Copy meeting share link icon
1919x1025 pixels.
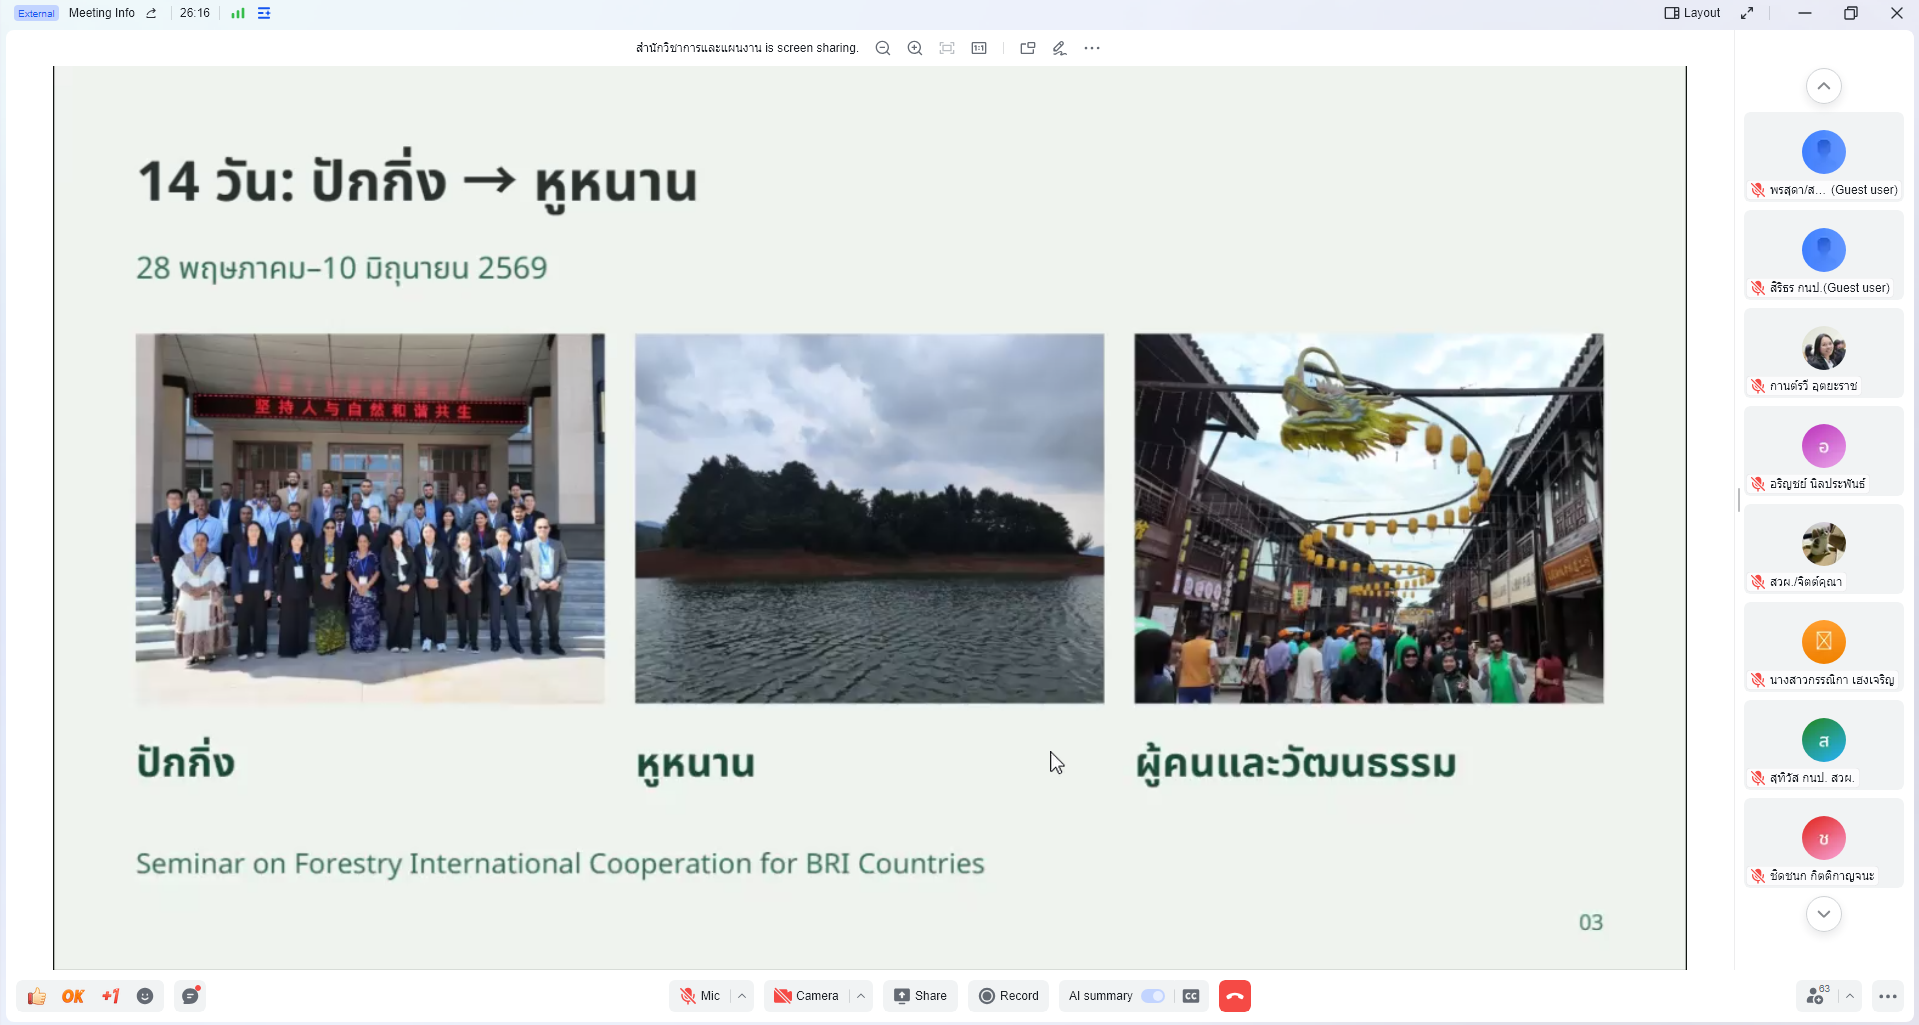point(151,13)
